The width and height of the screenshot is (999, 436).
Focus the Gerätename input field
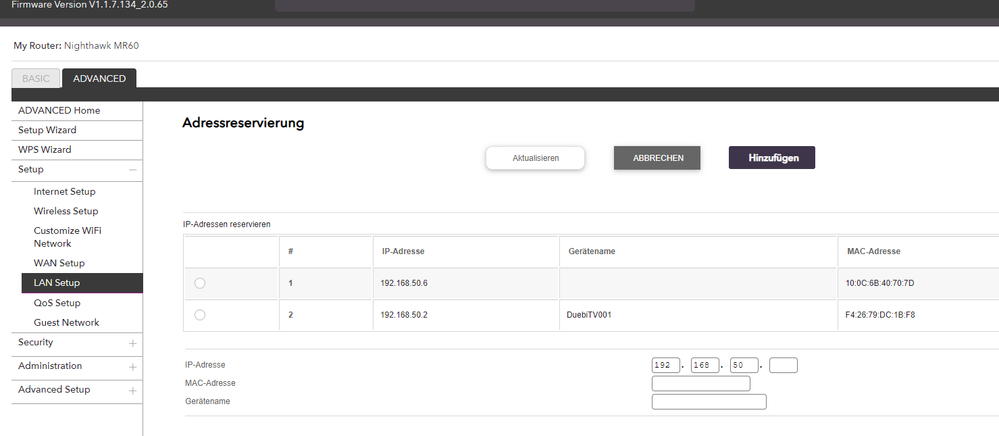click(x=709, y=402)
